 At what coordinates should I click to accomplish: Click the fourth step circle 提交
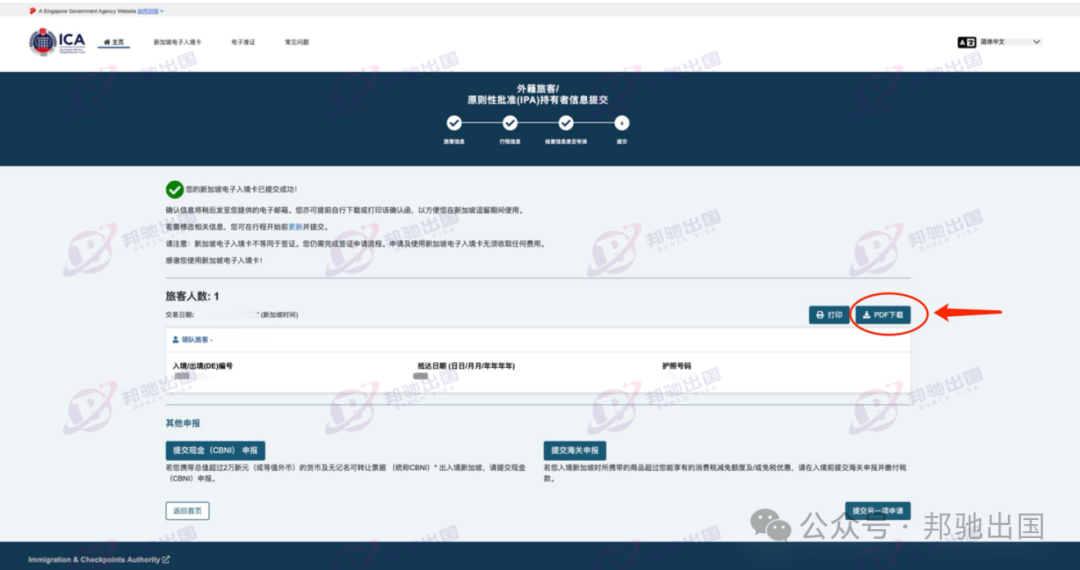click(x=622, y=123)
